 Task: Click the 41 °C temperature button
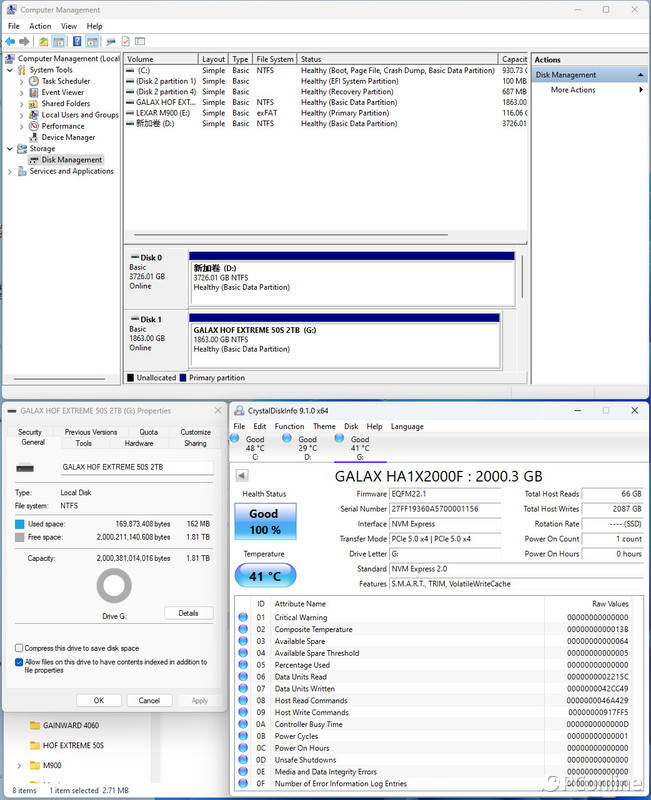265,576
